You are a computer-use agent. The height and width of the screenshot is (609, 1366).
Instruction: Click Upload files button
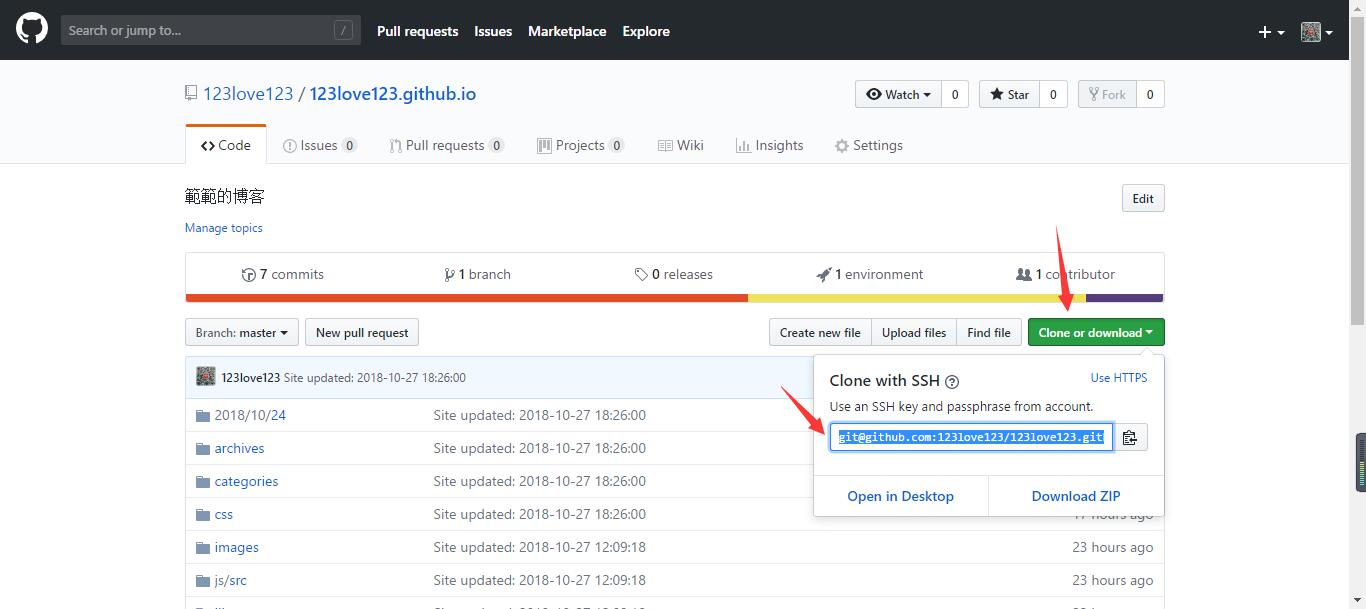click(914, 332)
